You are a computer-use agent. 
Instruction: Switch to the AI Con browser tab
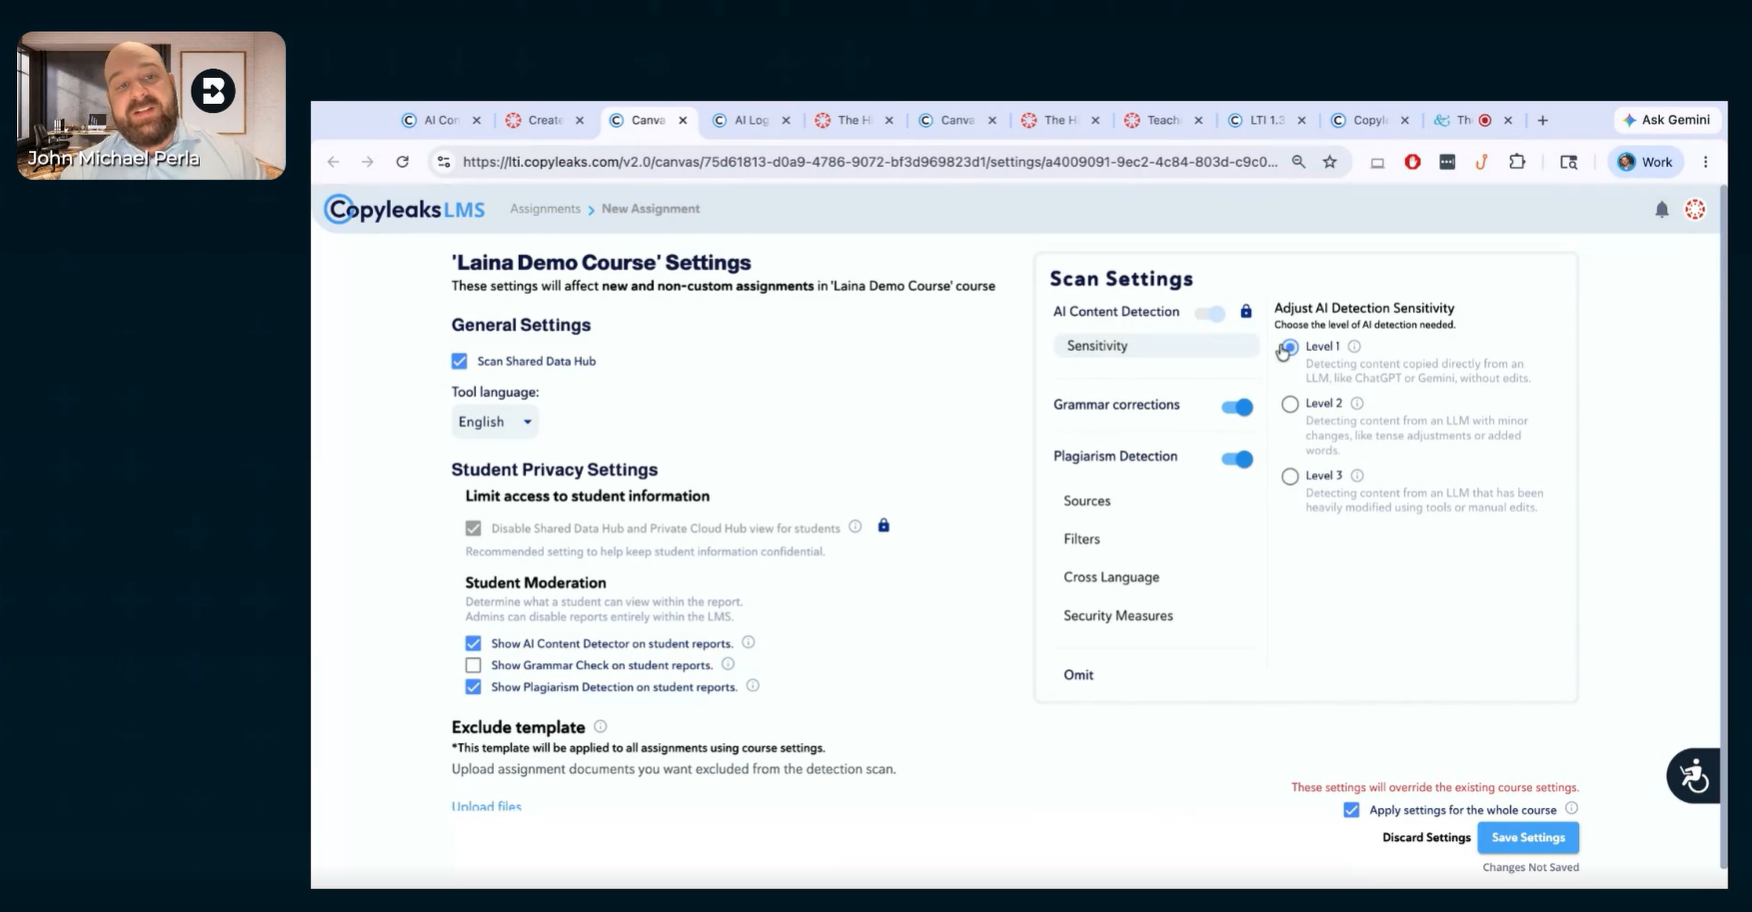[440, 120]
